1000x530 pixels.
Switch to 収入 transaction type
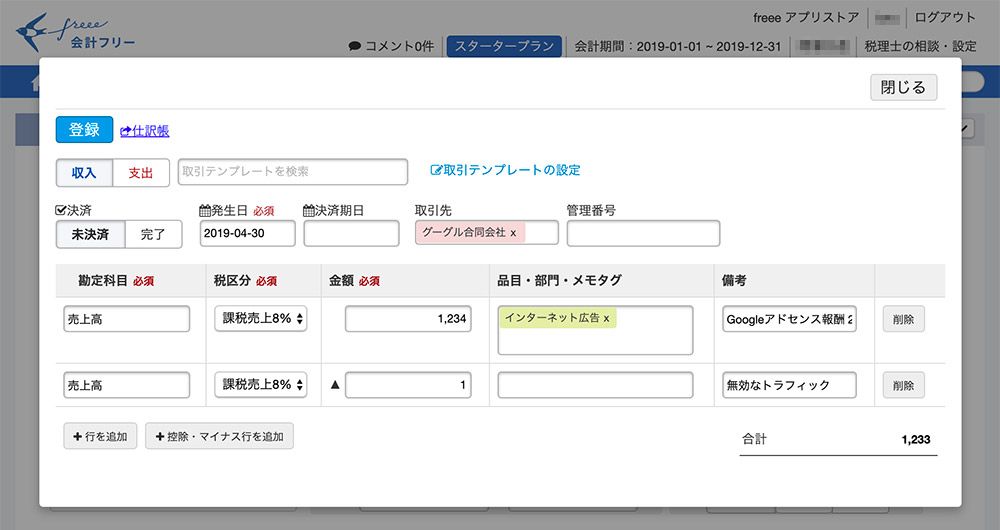(x=84, y=173)
